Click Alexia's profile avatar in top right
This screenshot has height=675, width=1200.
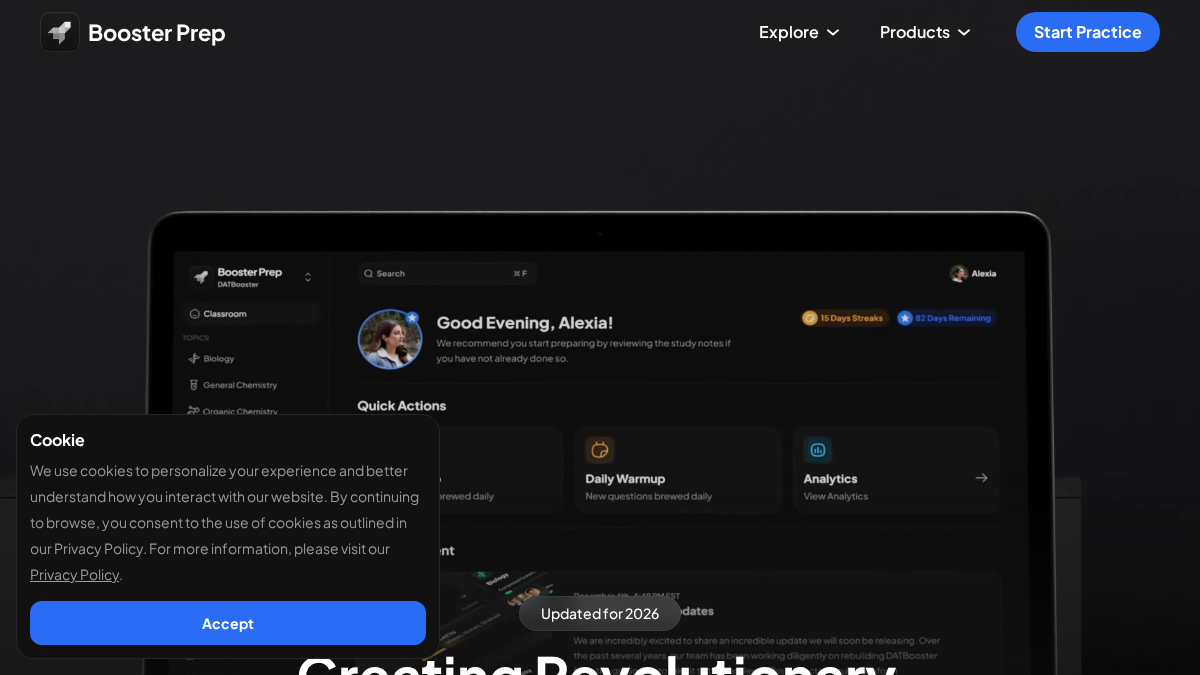958,273
